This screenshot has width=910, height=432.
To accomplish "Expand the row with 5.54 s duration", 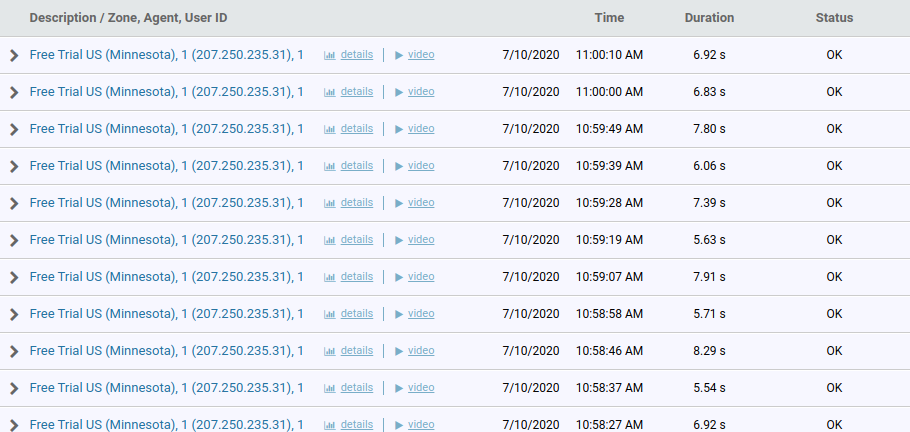I will pos(14,389).
